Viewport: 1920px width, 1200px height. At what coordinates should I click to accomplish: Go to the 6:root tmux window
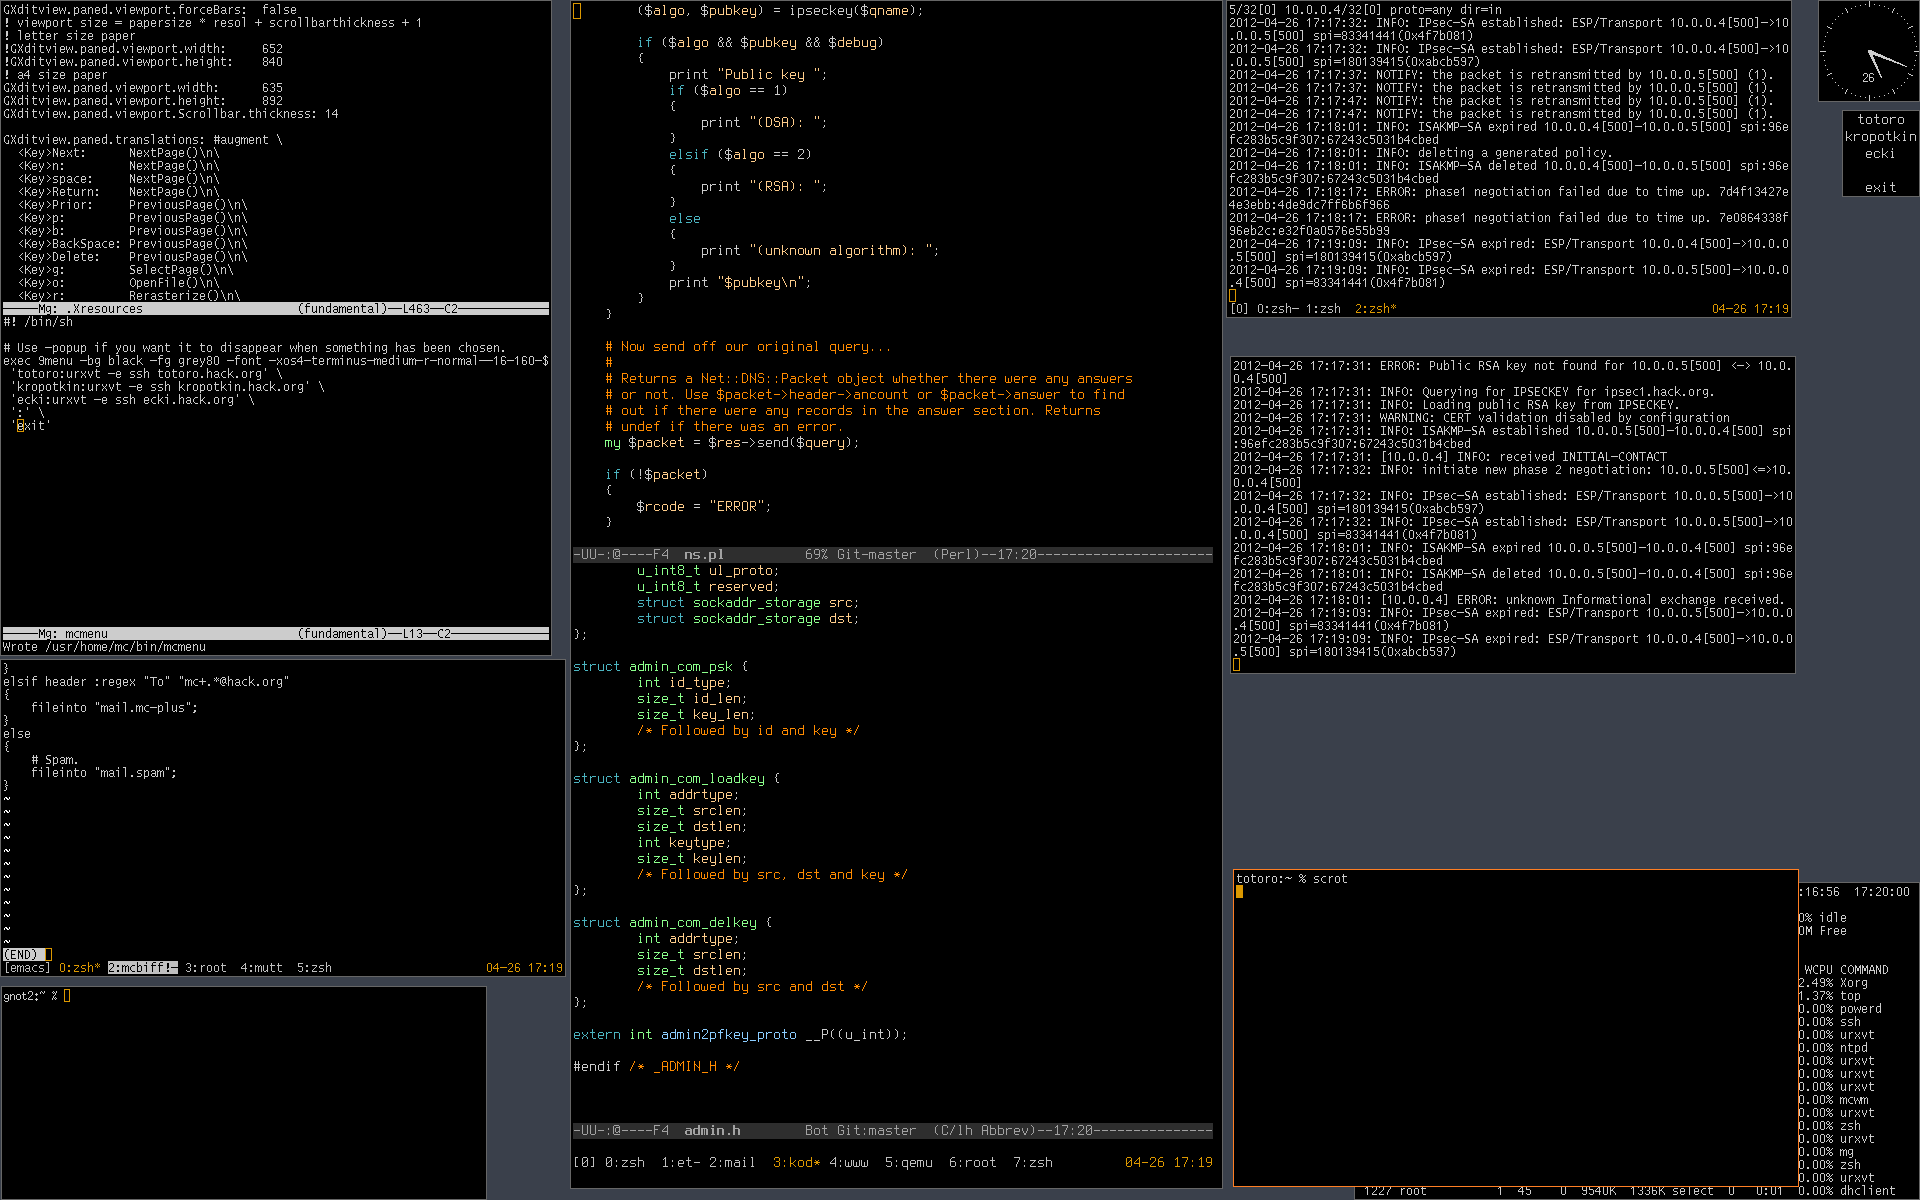[972, 1162]
